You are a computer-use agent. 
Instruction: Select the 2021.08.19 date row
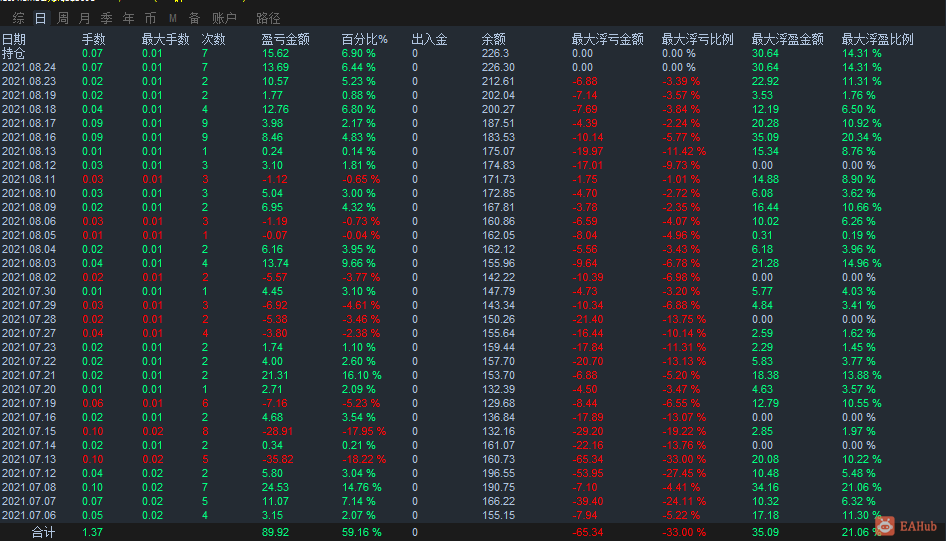pyautogui.click(x=473, y=95)
